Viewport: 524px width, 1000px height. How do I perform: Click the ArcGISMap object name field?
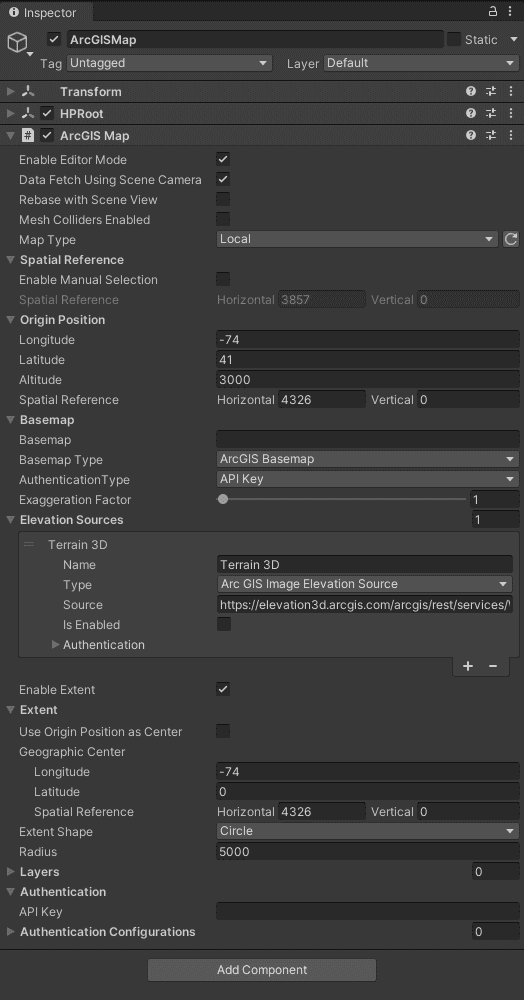(x=255, y=40)
